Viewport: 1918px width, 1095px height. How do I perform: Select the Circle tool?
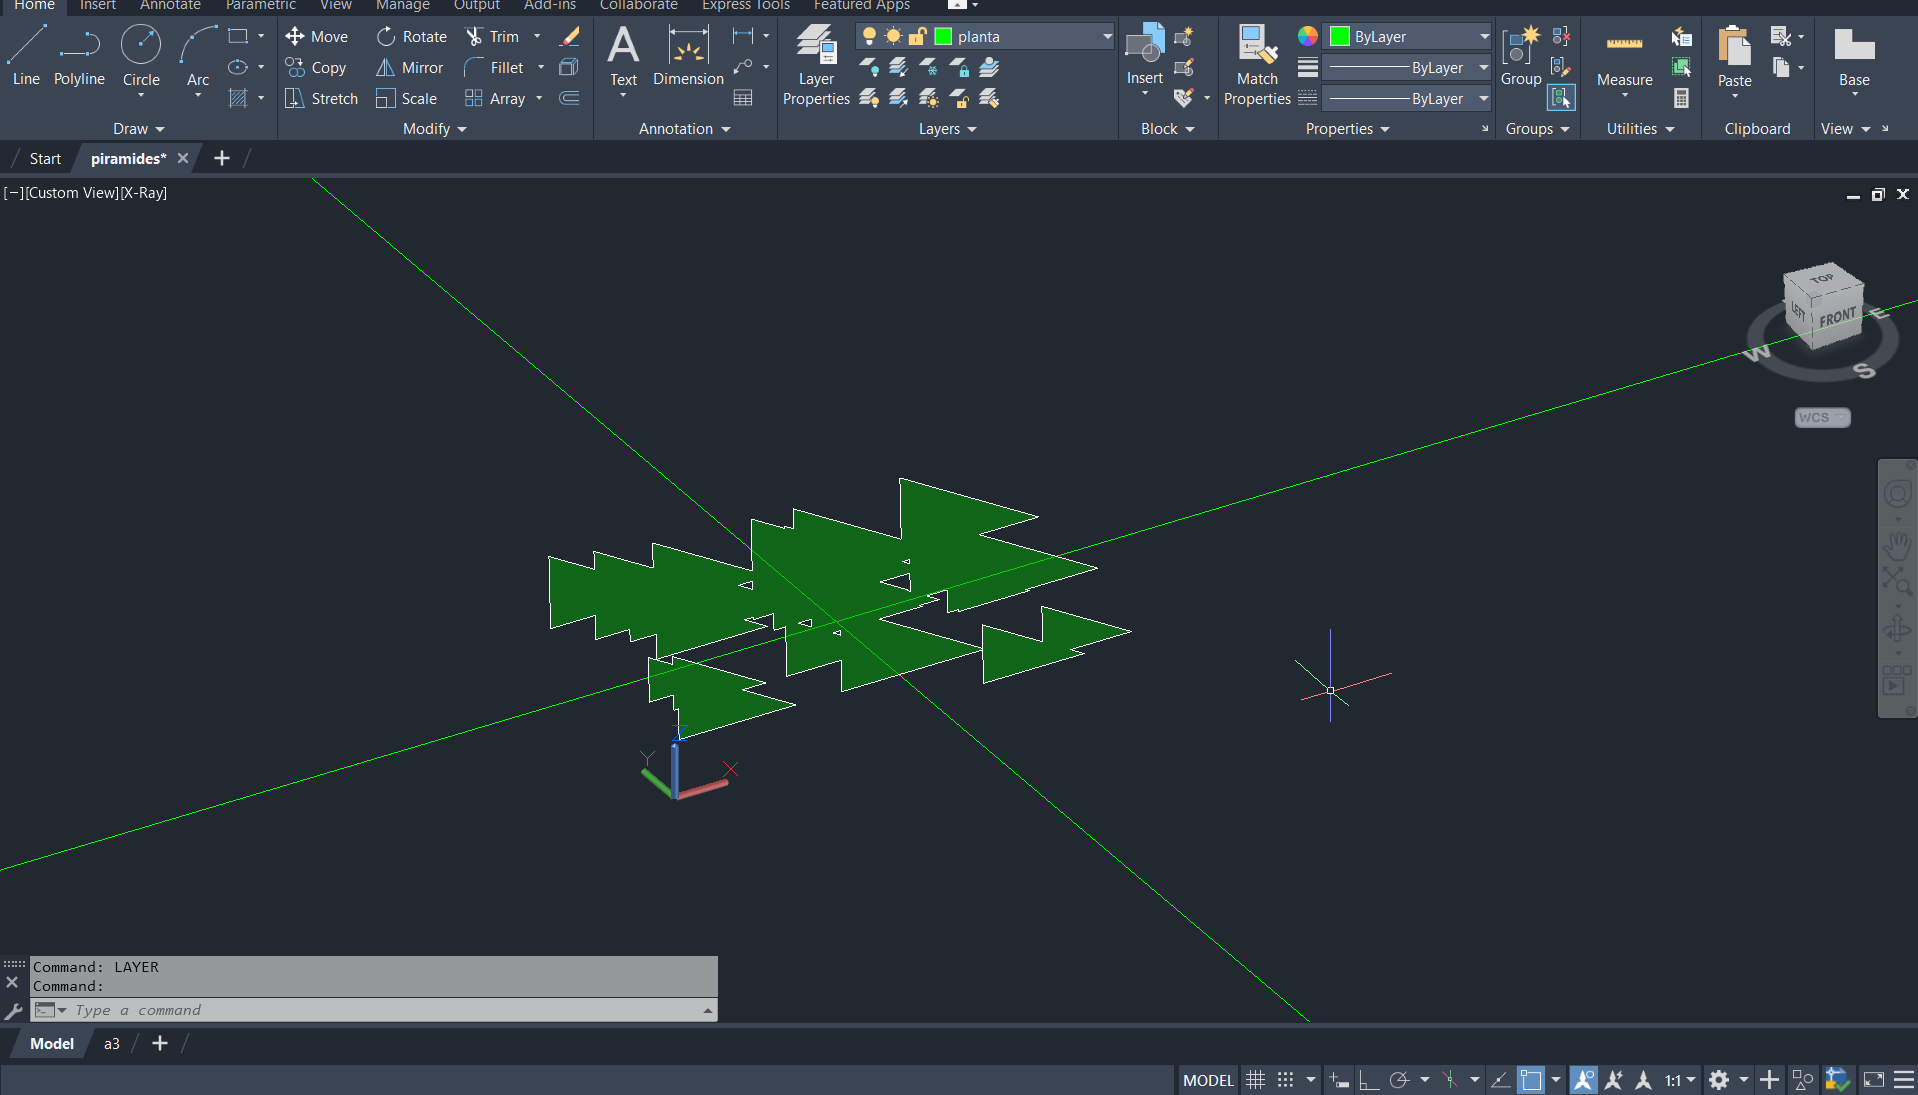click(141, 56)
